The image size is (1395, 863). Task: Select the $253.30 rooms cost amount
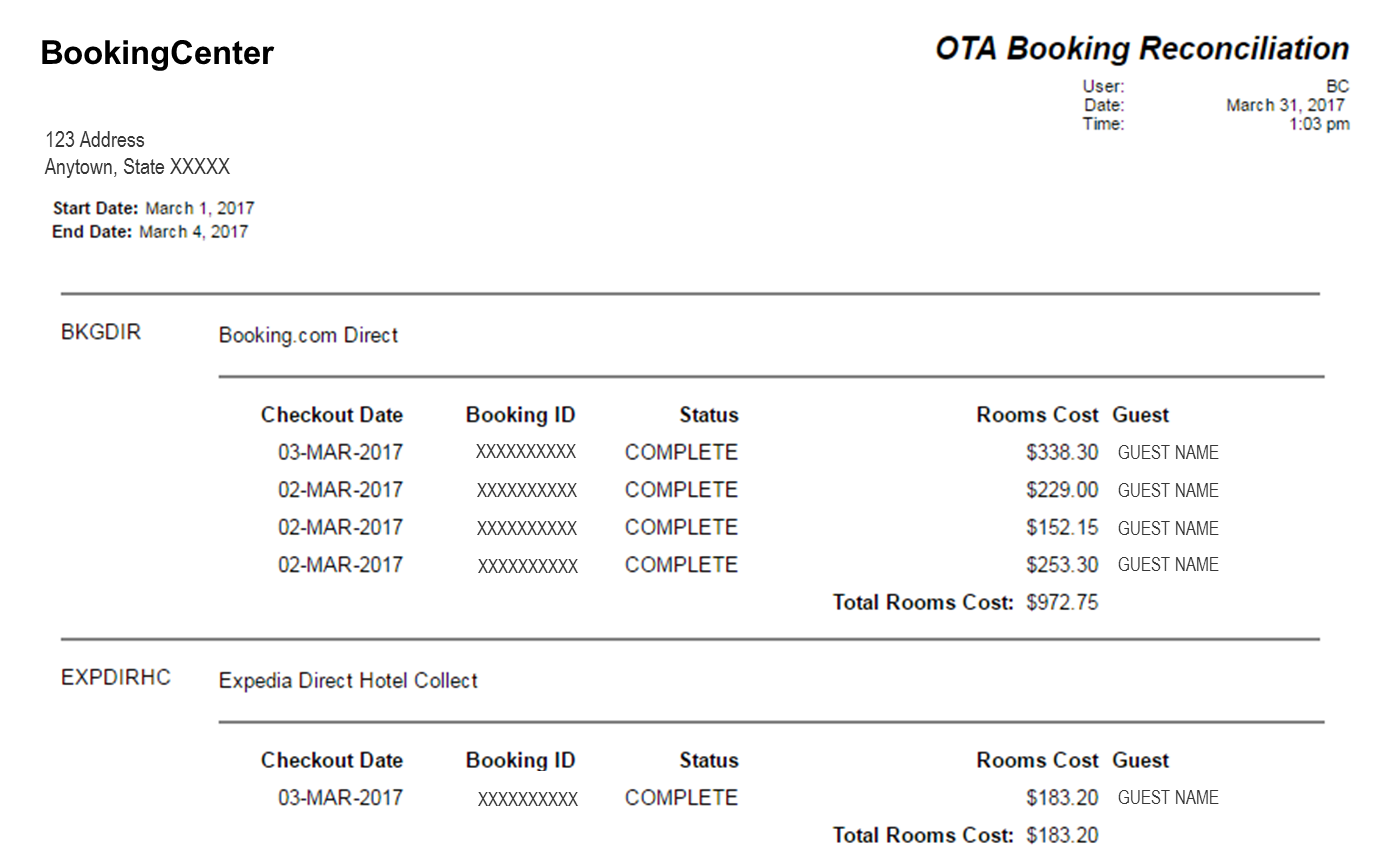[1062, 565]
